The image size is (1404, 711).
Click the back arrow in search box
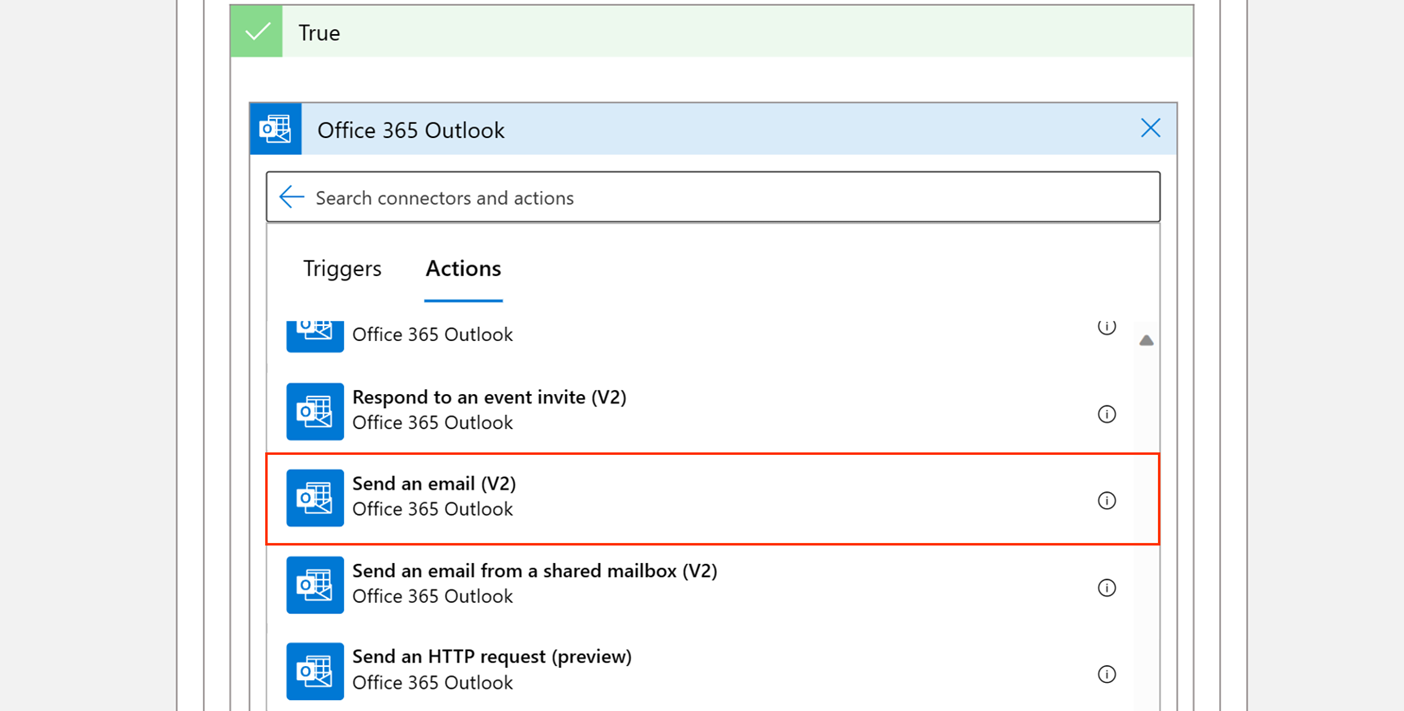pyautogui.click(x=291, y=197)
